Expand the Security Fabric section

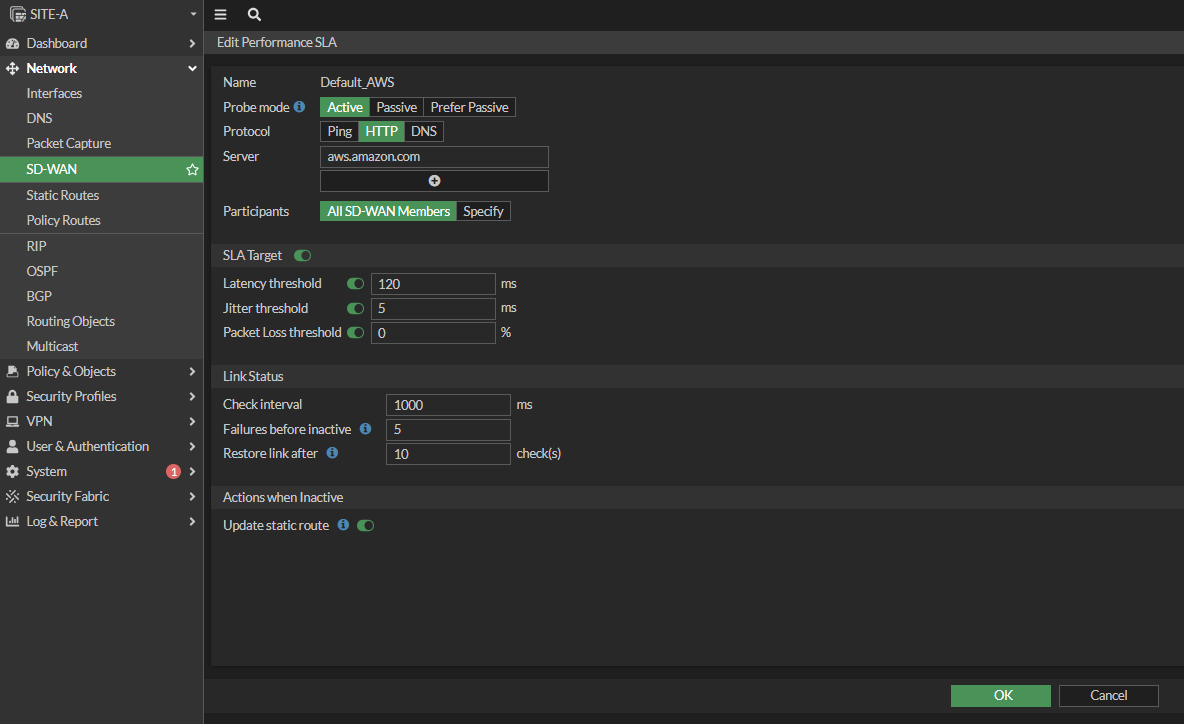coord(100,496)
